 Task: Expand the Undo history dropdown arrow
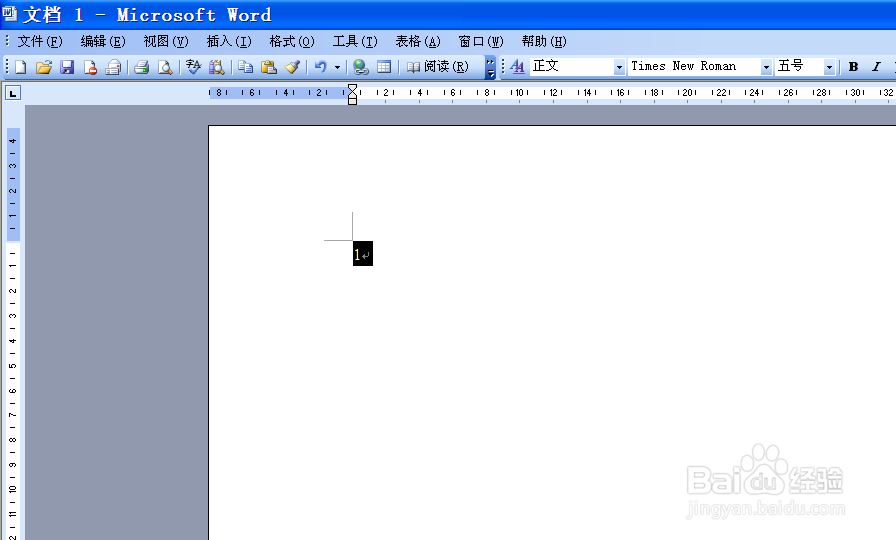tap(337, 67)
